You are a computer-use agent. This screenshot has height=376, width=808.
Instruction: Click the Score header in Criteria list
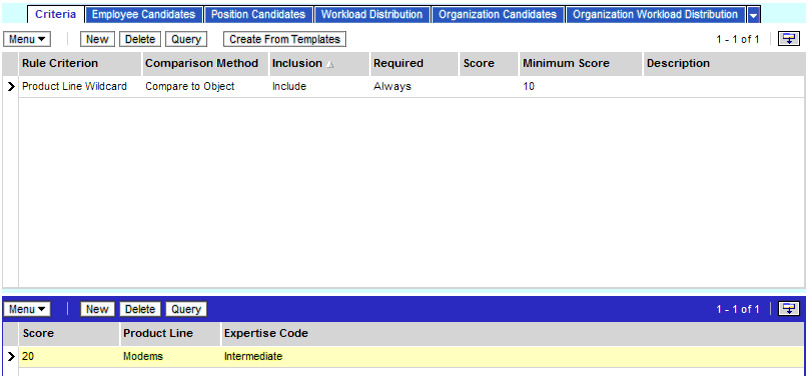(x=489, y=63)
